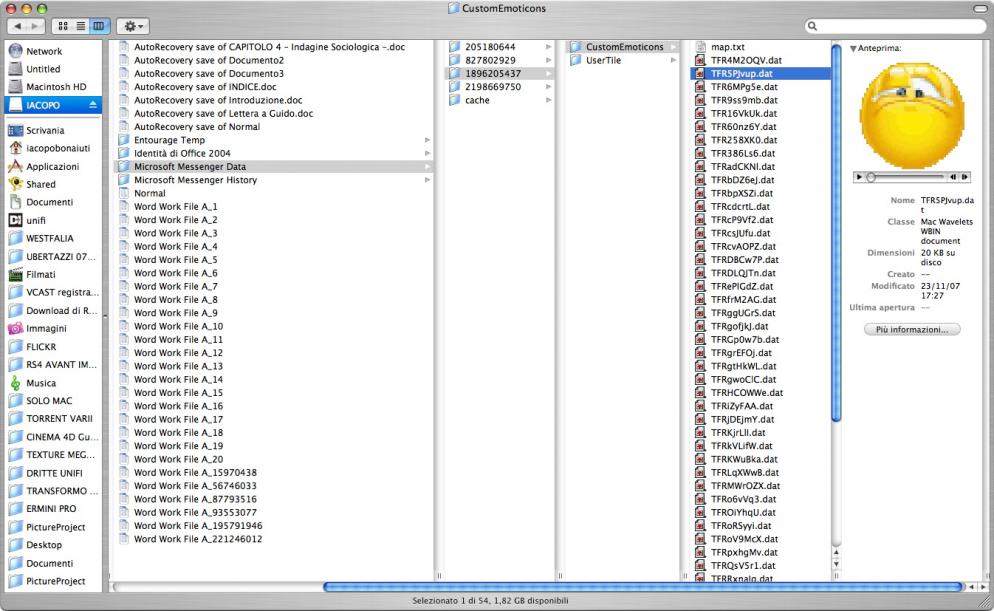Open ERMINI PRO folder in sidebar

pos(51,508)
